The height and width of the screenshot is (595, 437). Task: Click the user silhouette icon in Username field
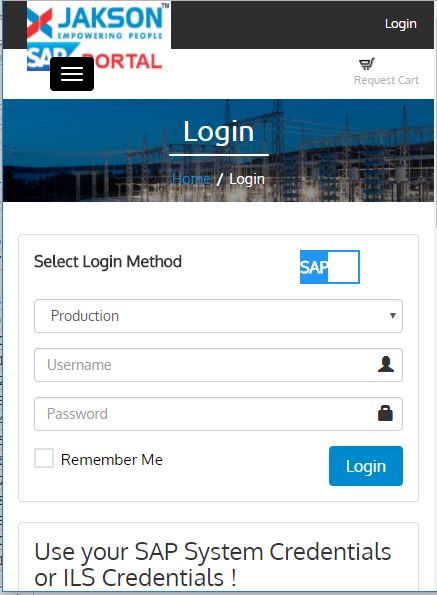click(x=386, y=364)
